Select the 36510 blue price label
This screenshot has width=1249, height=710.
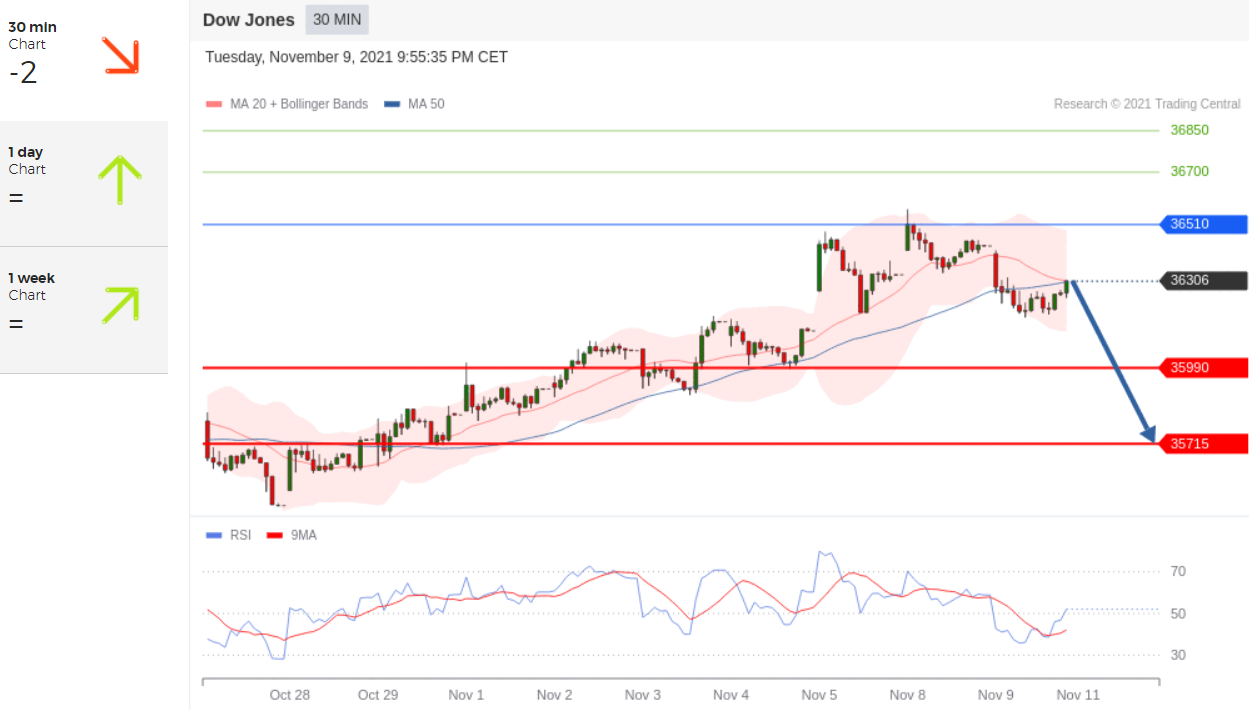point(1203,224)
